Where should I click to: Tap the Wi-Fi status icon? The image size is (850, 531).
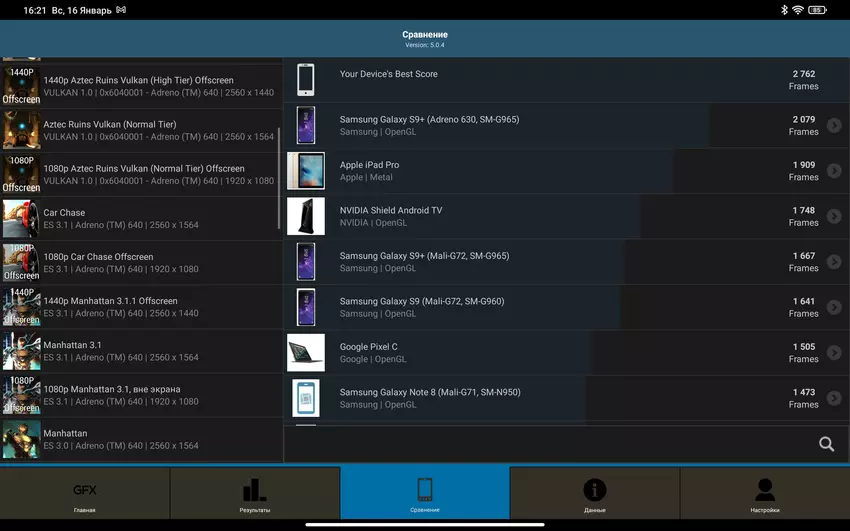[797, 10]
